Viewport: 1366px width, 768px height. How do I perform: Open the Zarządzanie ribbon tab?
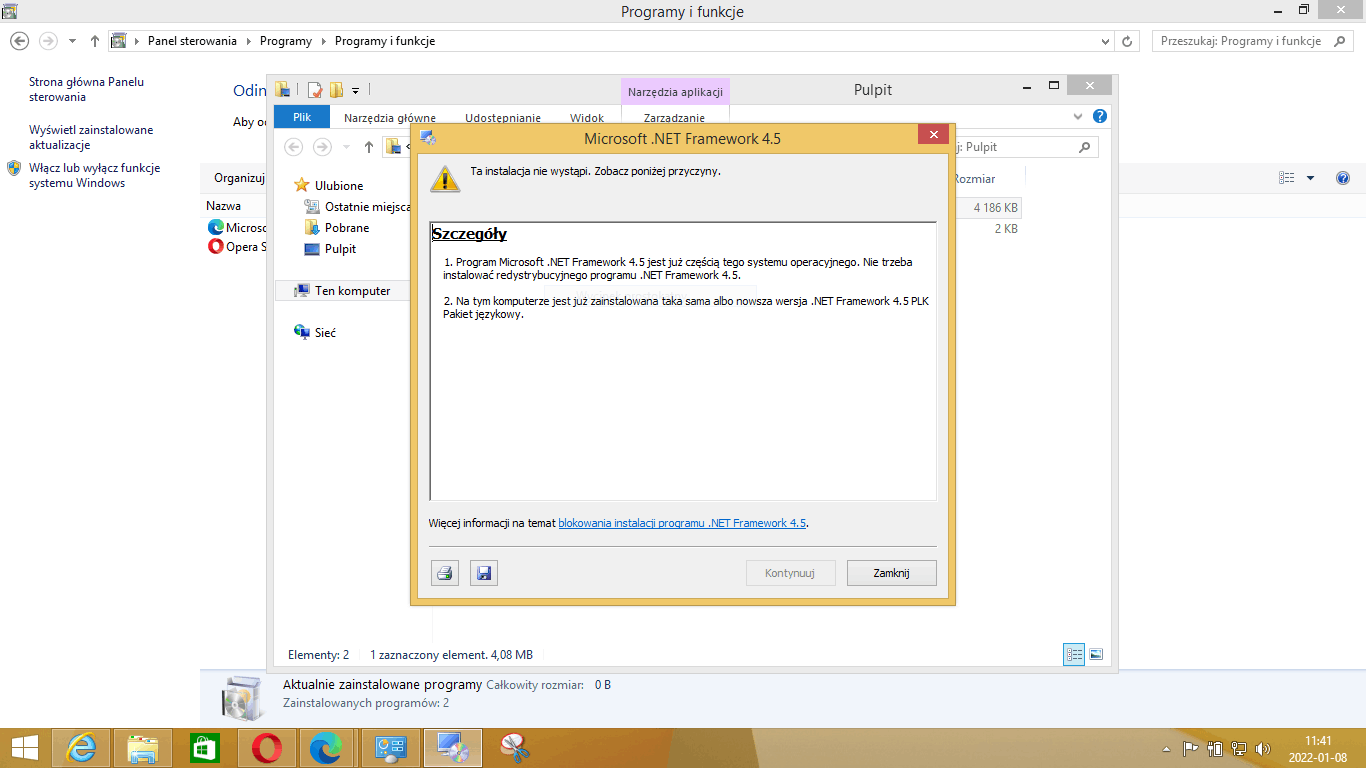674,117
